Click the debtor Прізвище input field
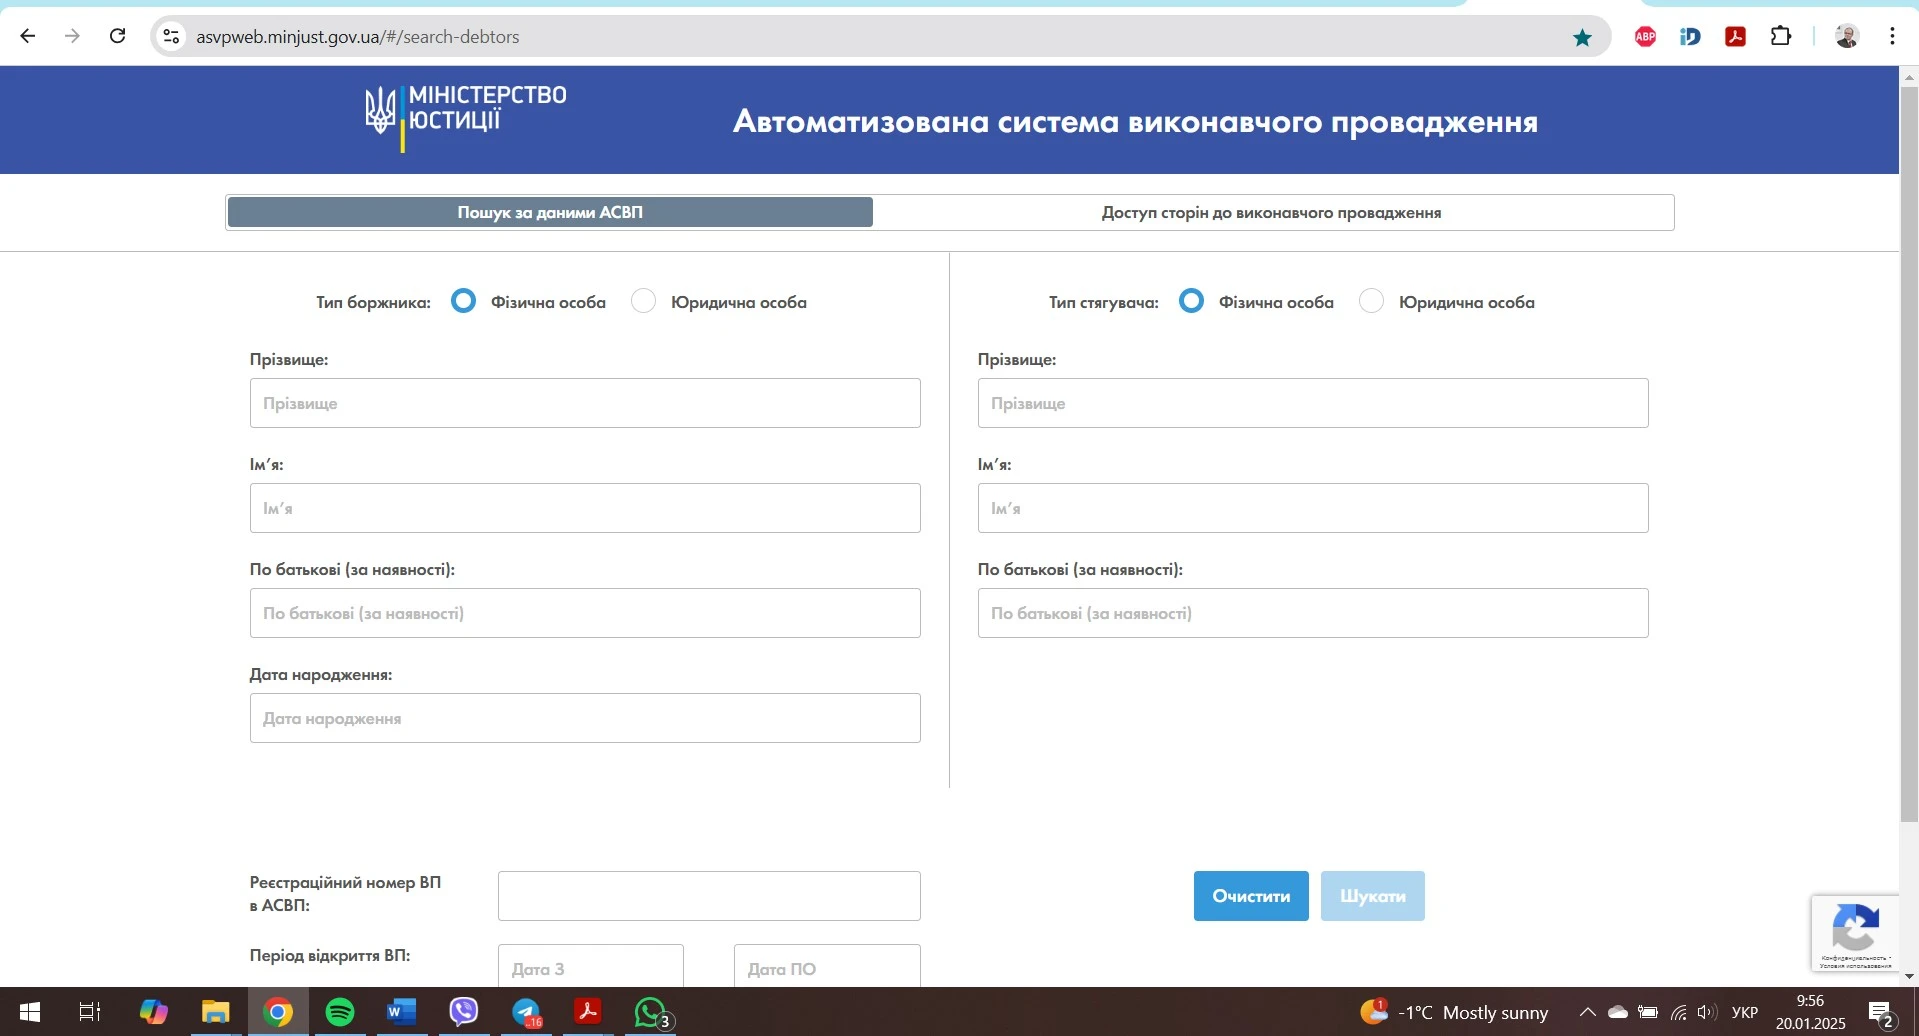This screenshot has width=1919, height=1036. pos(585,403)
